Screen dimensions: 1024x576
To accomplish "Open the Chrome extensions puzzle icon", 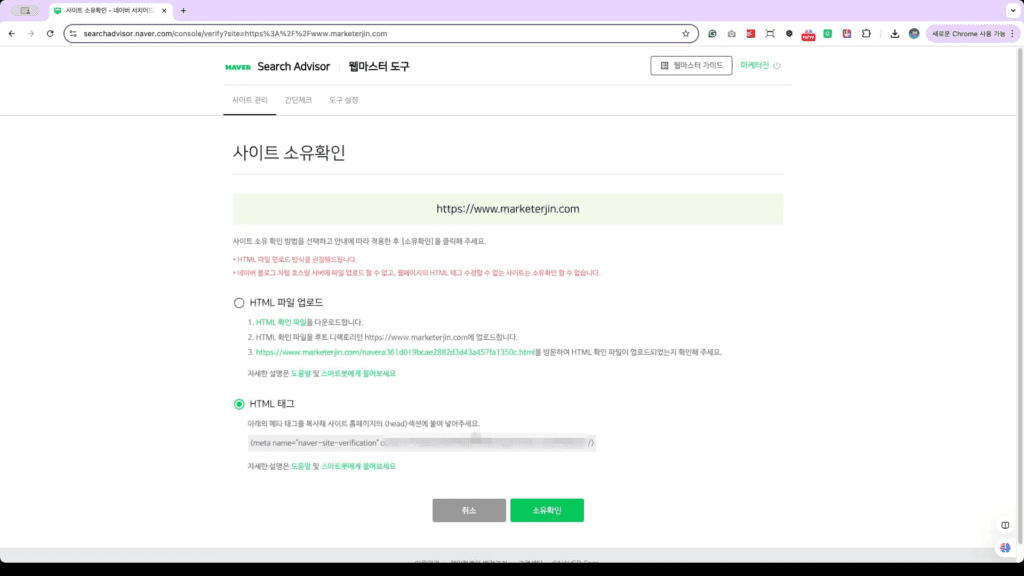I will coord(866,33).
